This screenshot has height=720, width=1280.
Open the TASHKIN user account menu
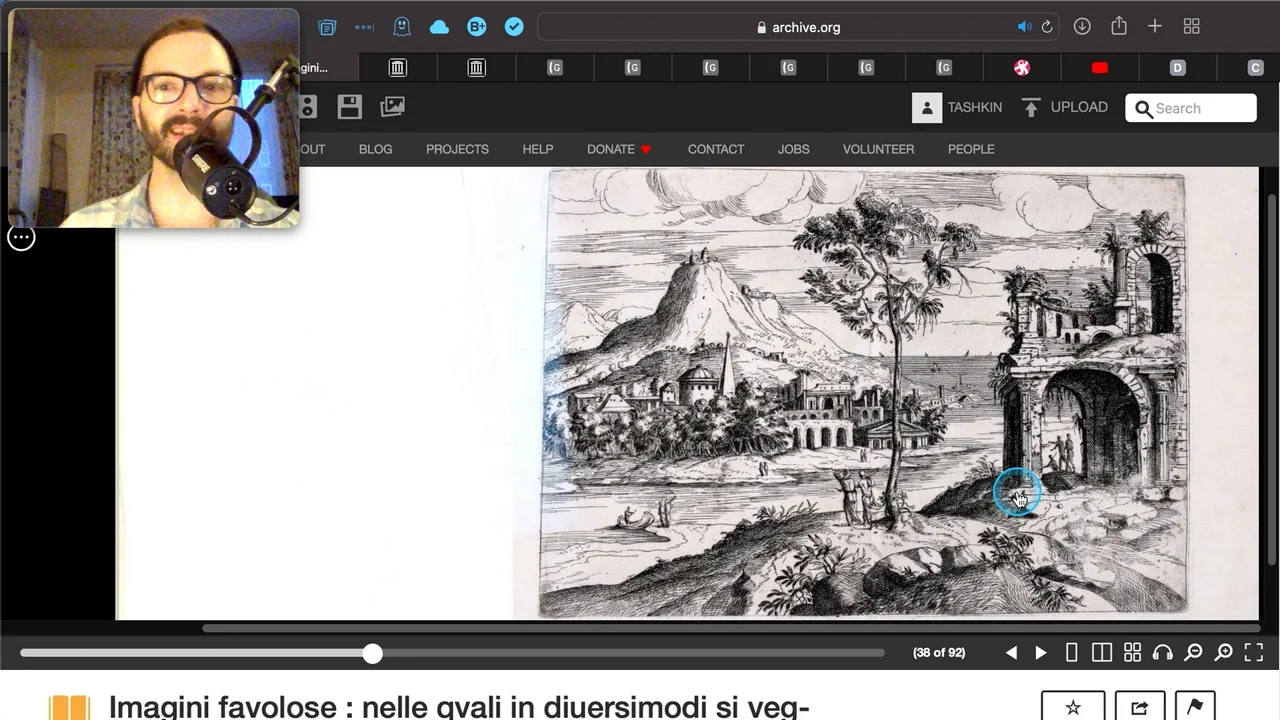point(957,107)
